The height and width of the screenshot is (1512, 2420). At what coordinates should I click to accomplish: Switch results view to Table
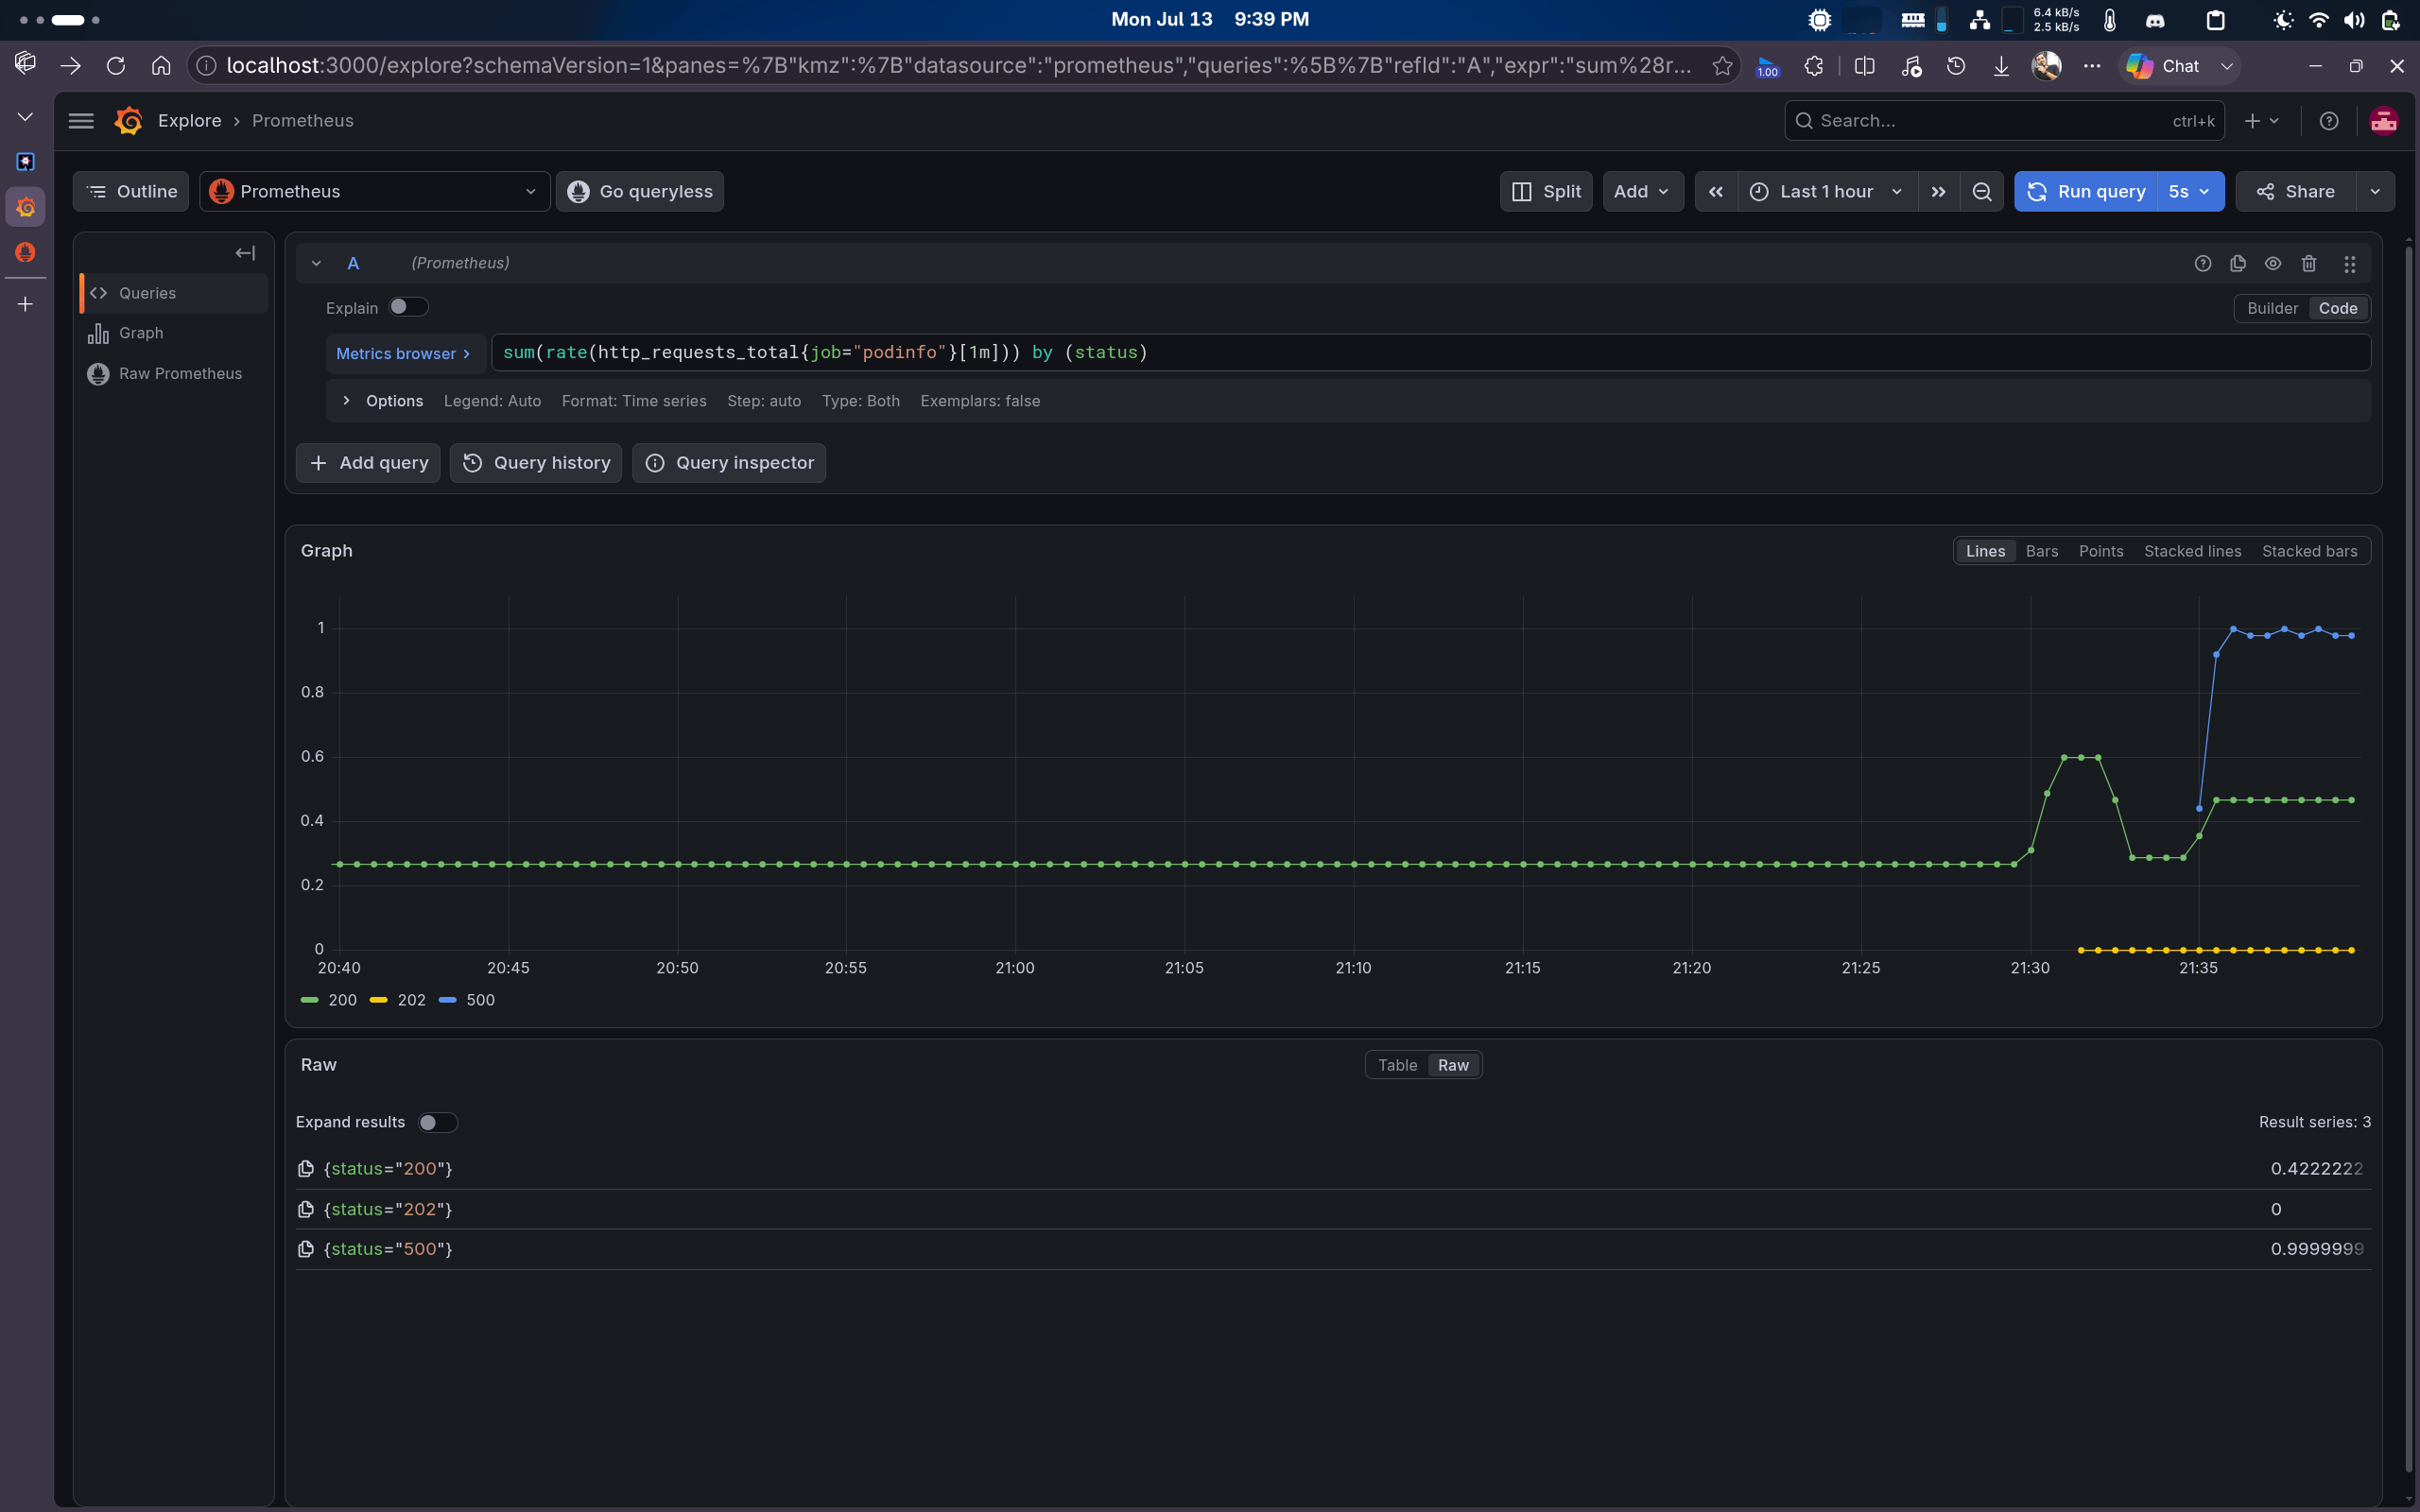click(x=1397, y=1065)
